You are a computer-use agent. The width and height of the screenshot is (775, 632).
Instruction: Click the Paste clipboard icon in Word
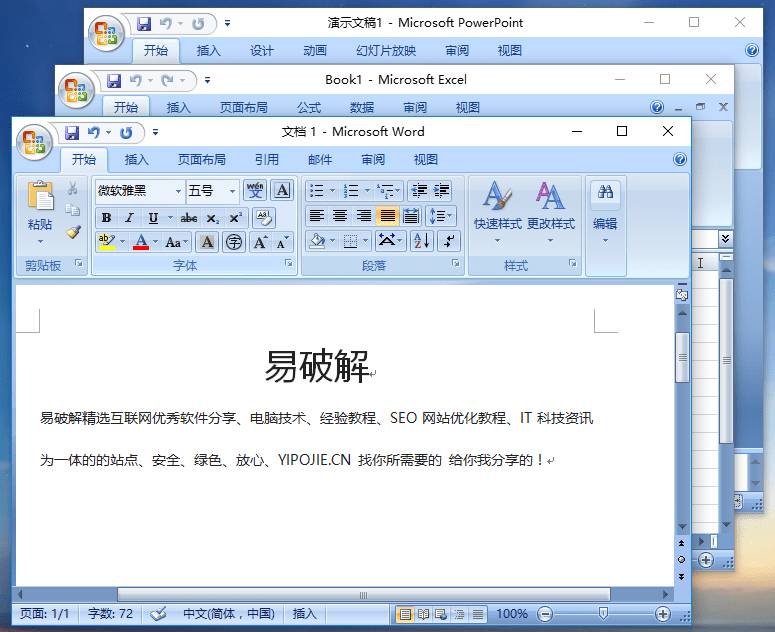(41, 196)
